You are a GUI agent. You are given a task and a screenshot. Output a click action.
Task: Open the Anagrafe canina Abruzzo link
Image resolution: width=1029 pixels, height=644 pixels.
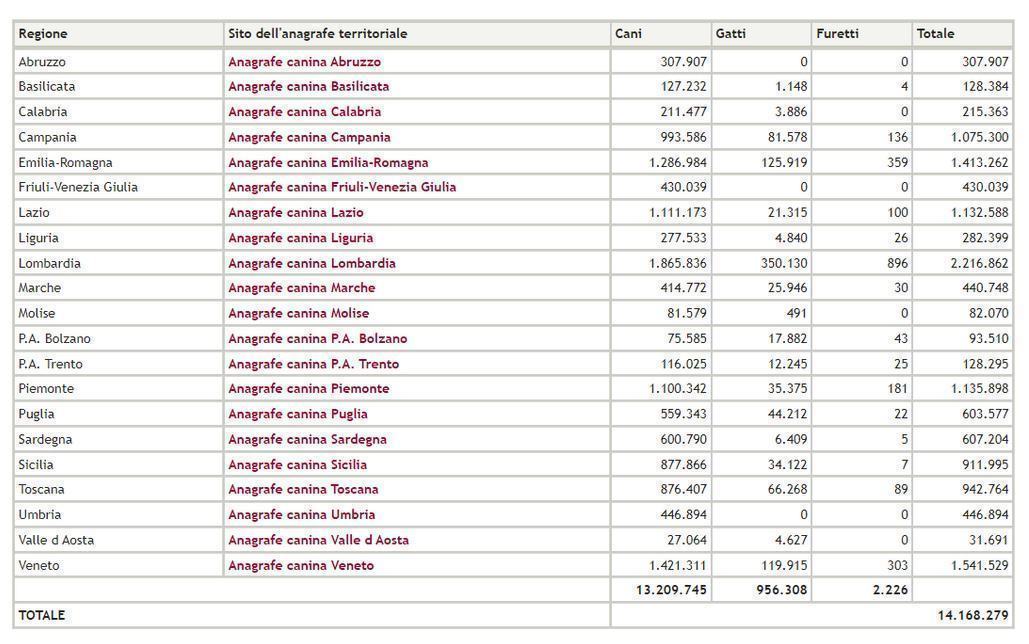pos(304,62)
